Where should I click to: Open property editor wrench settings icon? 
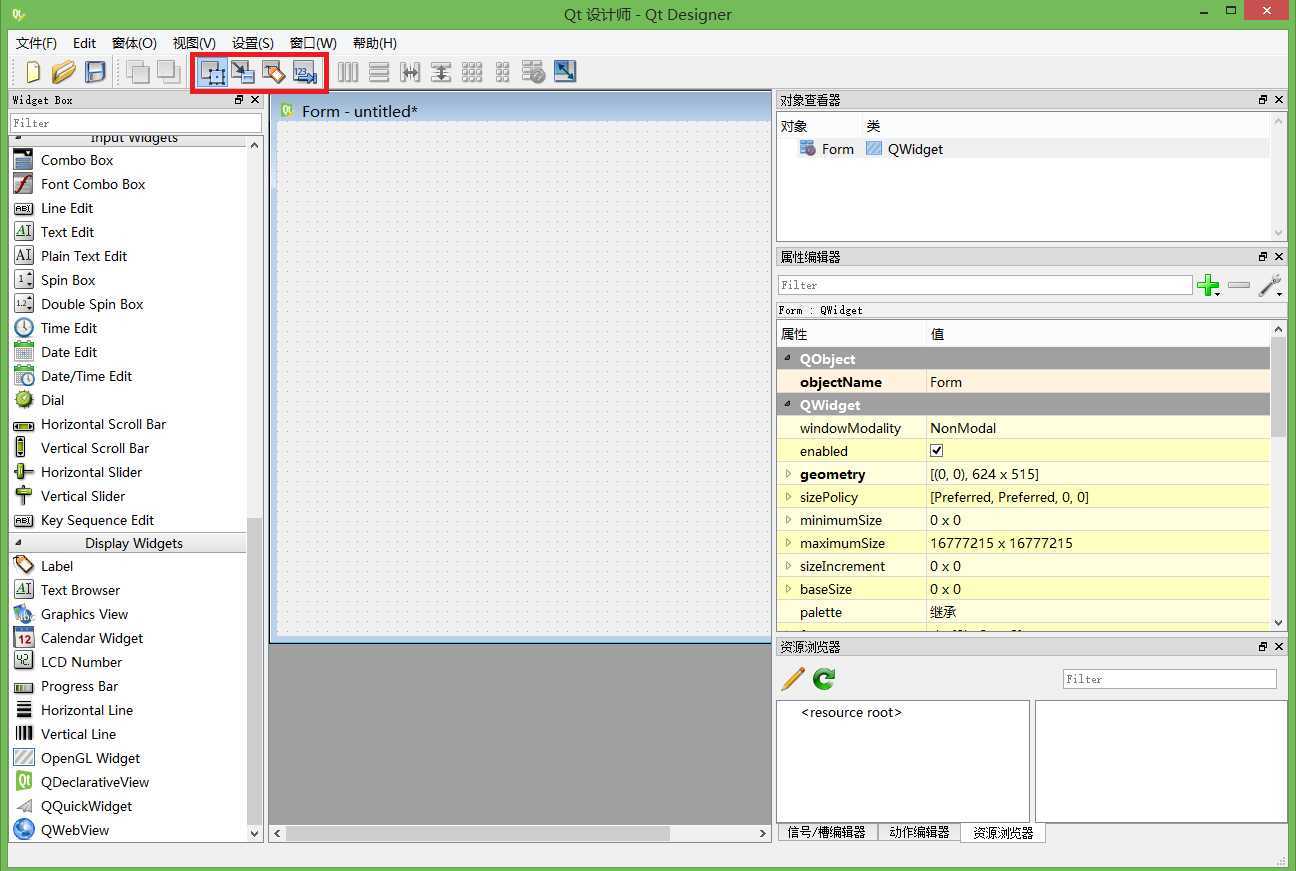point(1270,286)
